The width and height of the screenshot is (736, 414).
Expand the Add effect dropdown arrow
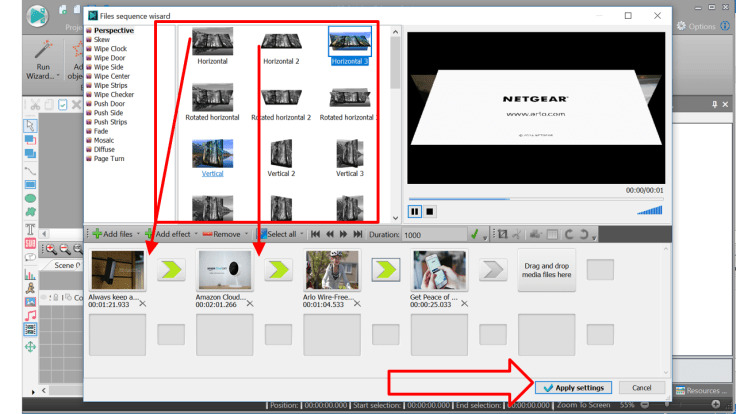pos(196,234)
